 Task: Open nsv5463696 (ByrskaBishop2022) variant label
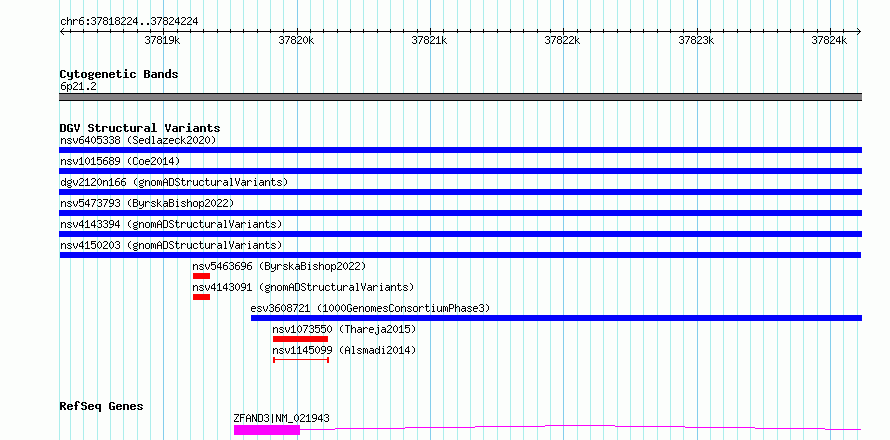point(279,266)
